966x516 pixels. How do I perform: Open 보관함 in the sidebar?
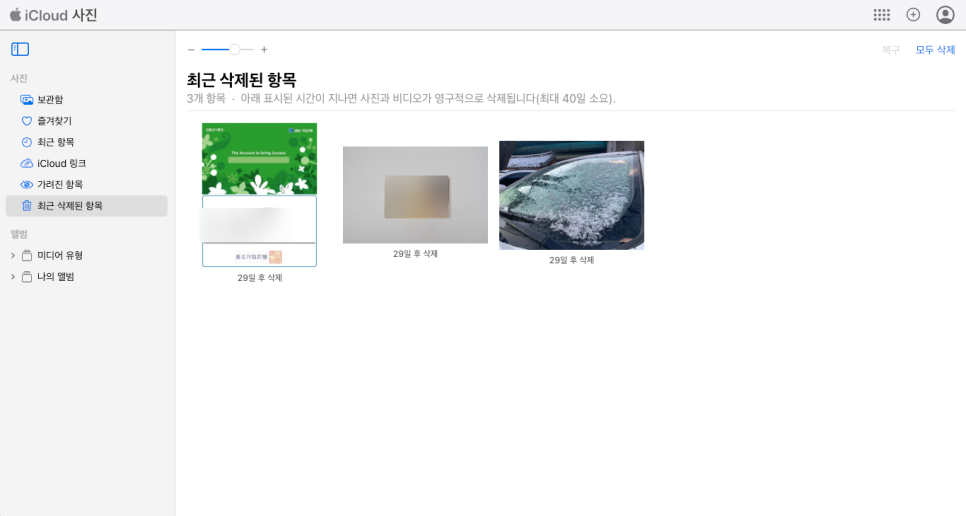click(x=86, y=100)
